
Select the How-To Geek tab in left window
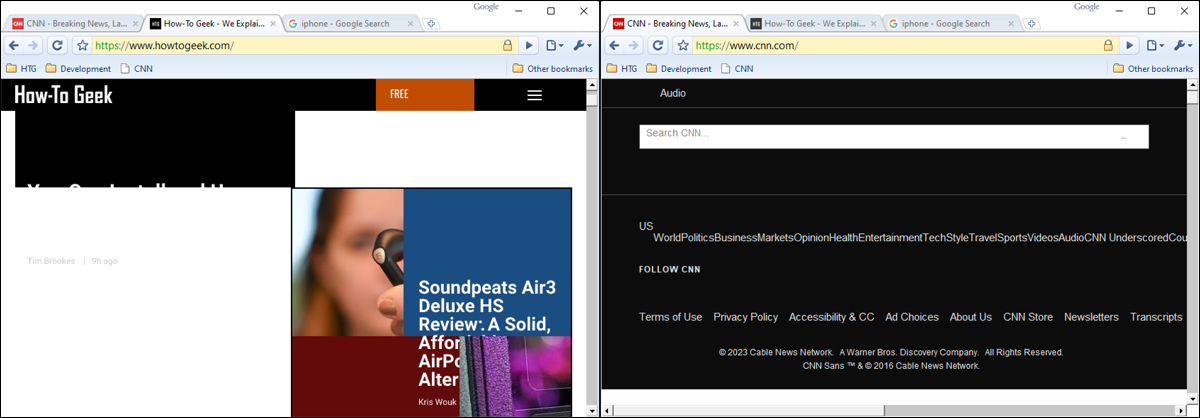(x=212, y=23)
